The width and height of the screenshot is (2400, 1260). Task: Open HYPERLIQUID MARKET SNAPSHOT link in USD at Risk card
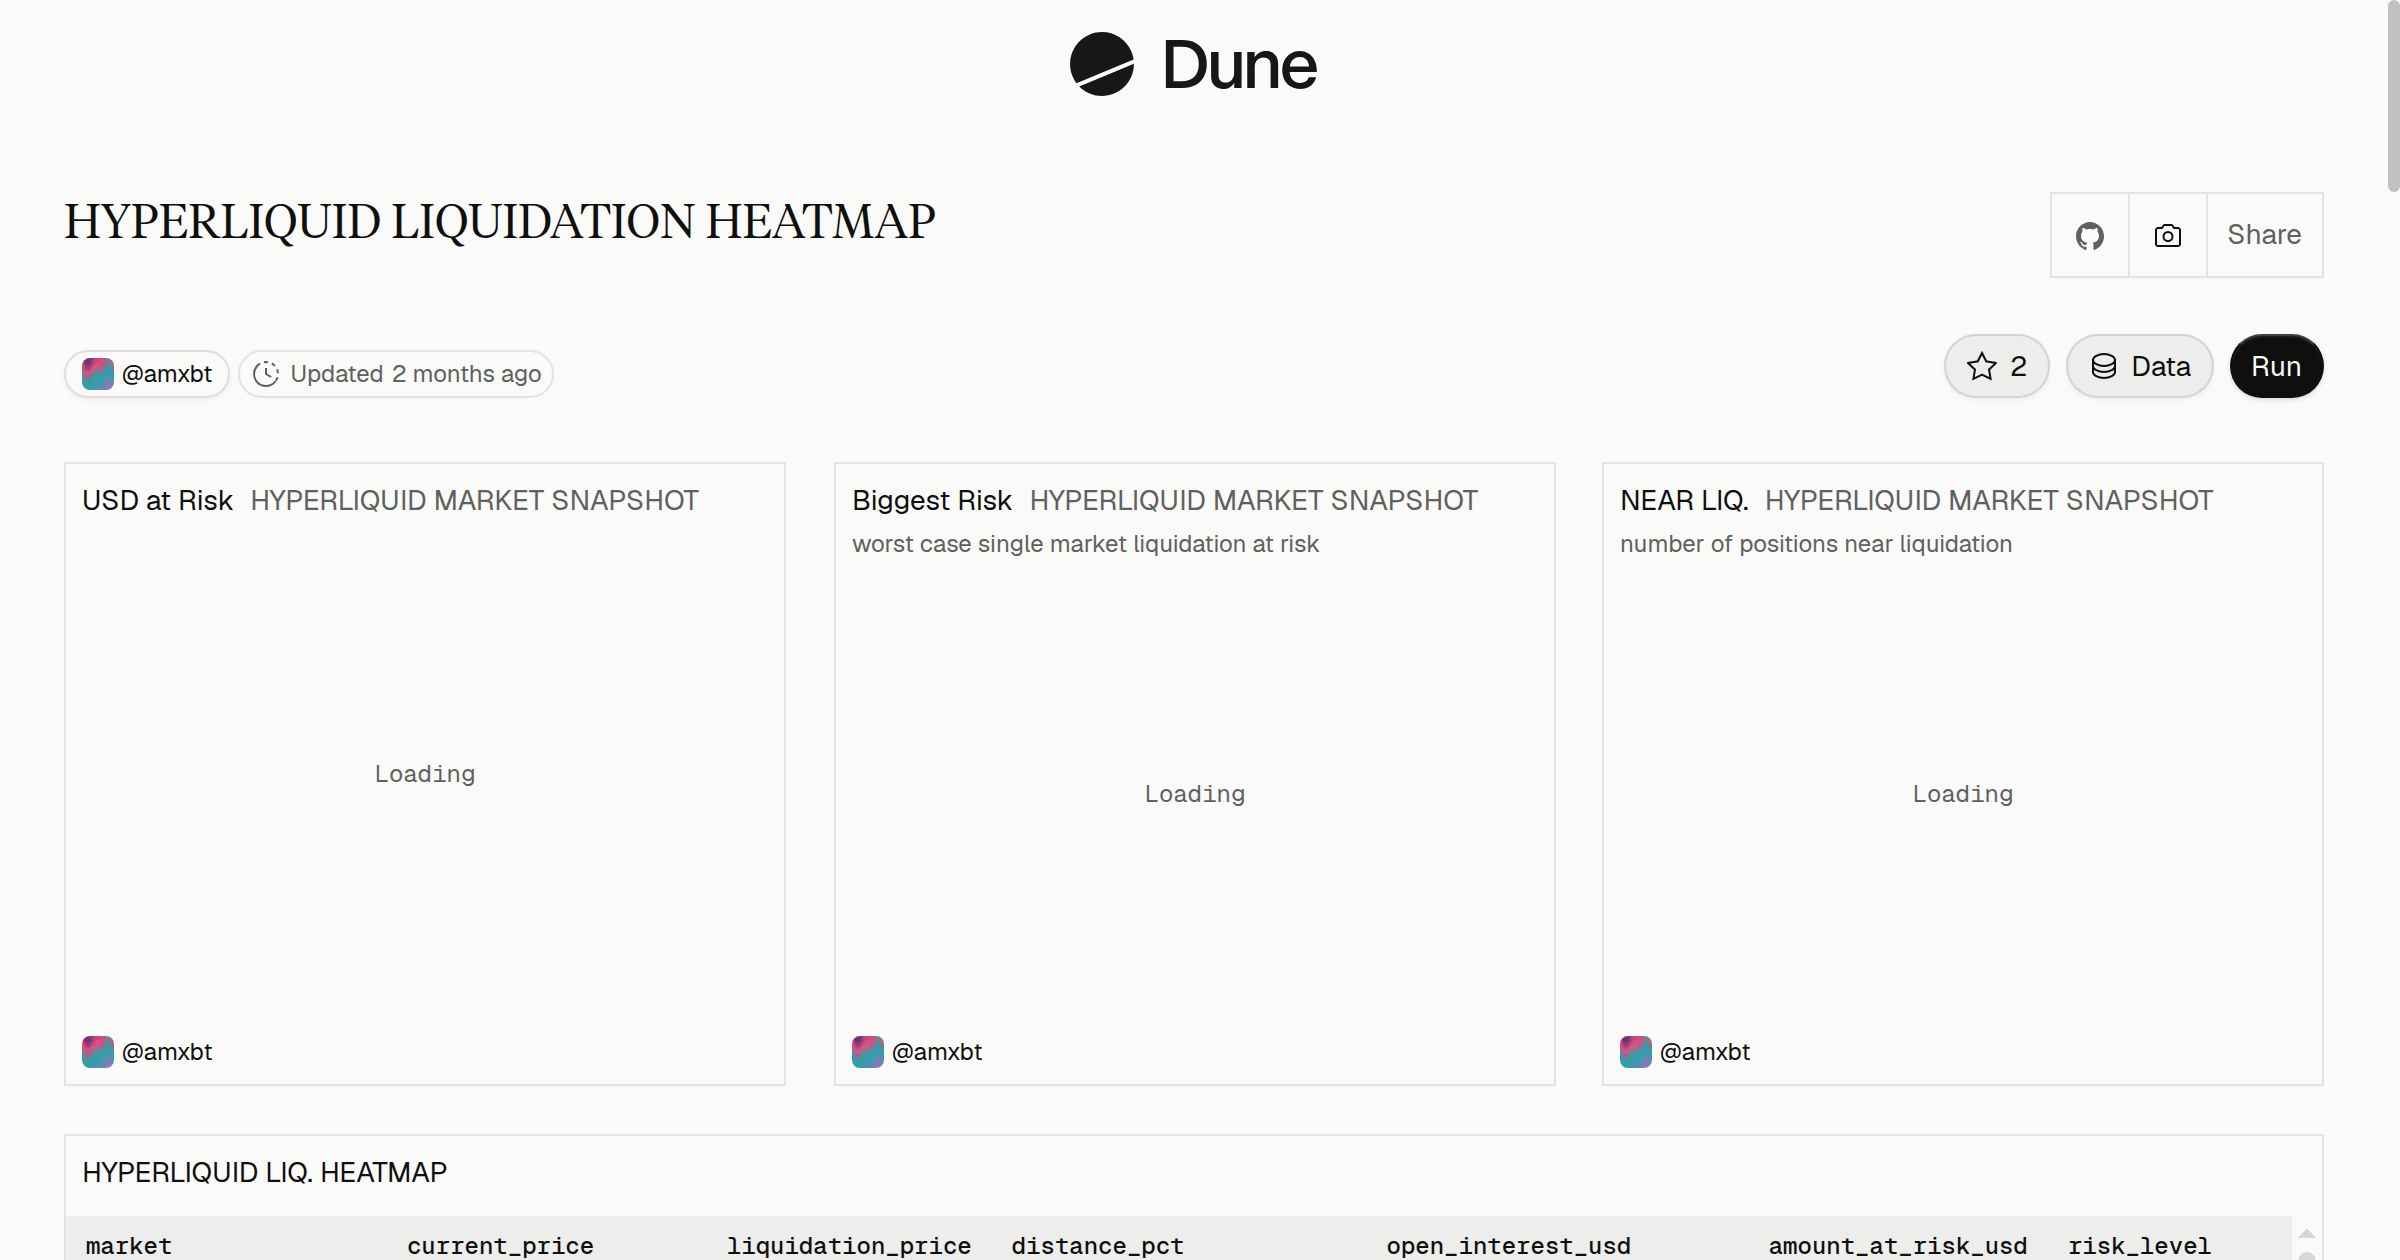click(x=474, y=500)
